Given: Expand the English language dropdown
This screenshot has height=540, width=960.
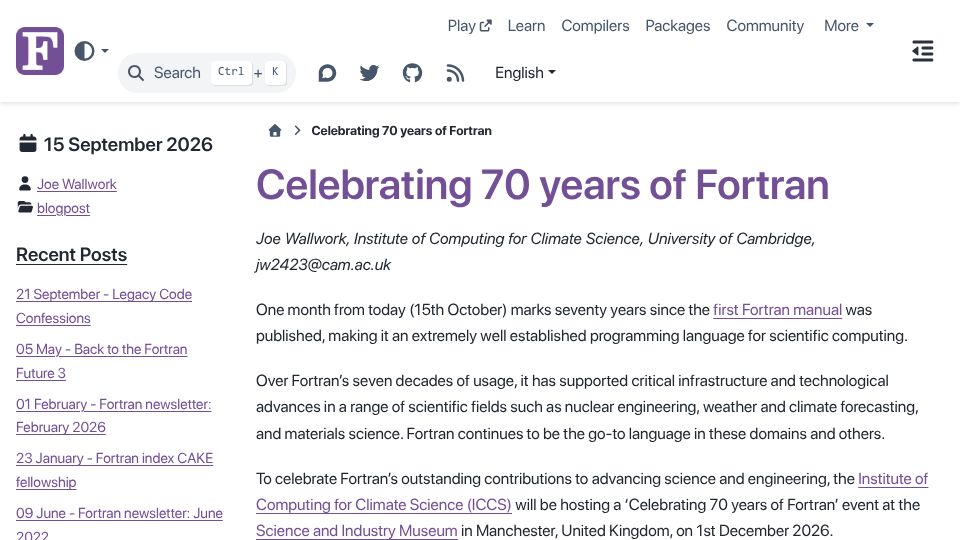Looking at the screenshot, I should point(525,73).
